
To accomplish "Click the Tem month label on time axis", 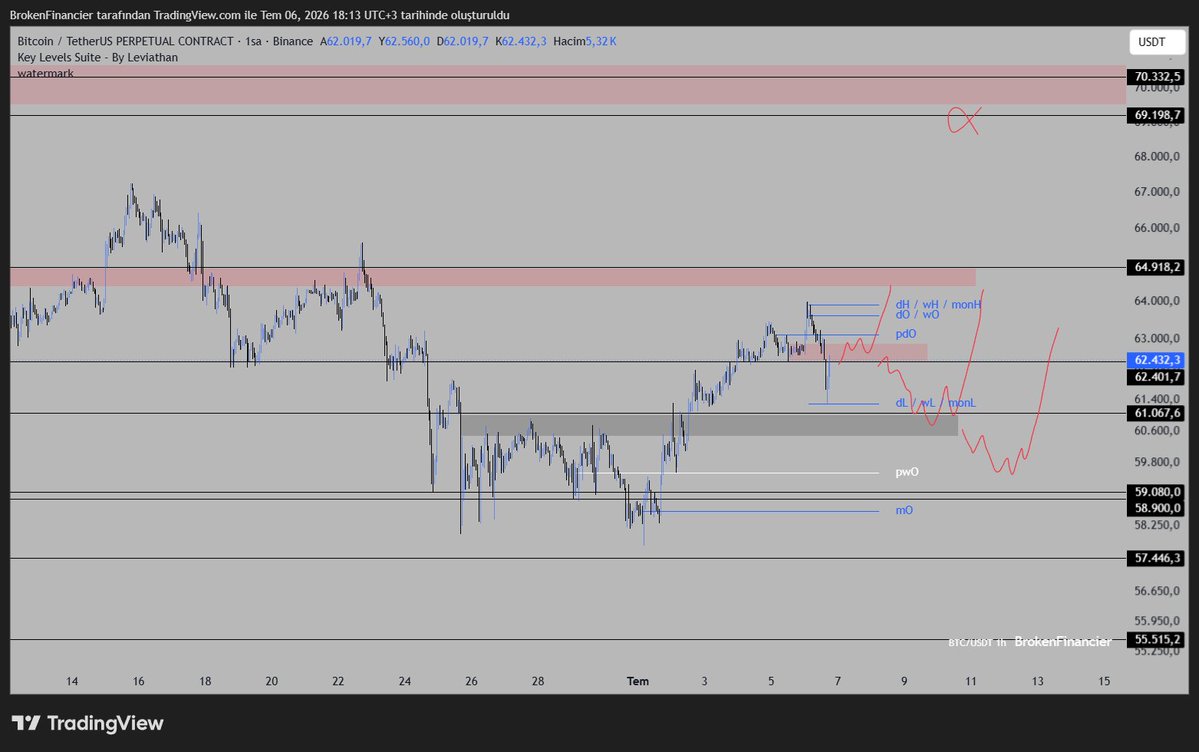I will [638, 682].
